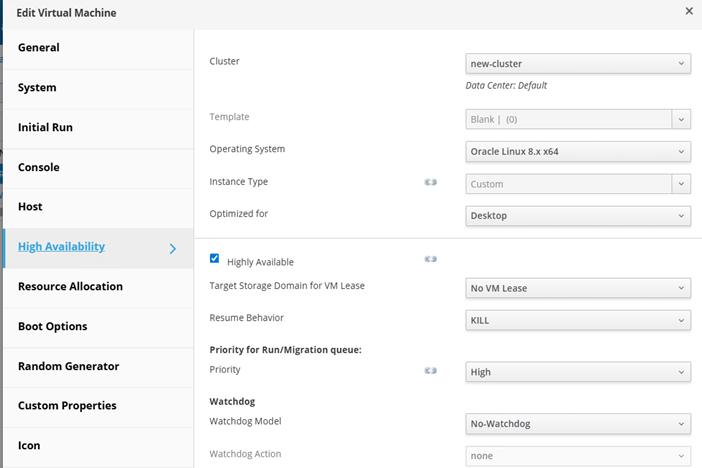
Task: Open the Operating System dropdown
Action: [578, 151]
